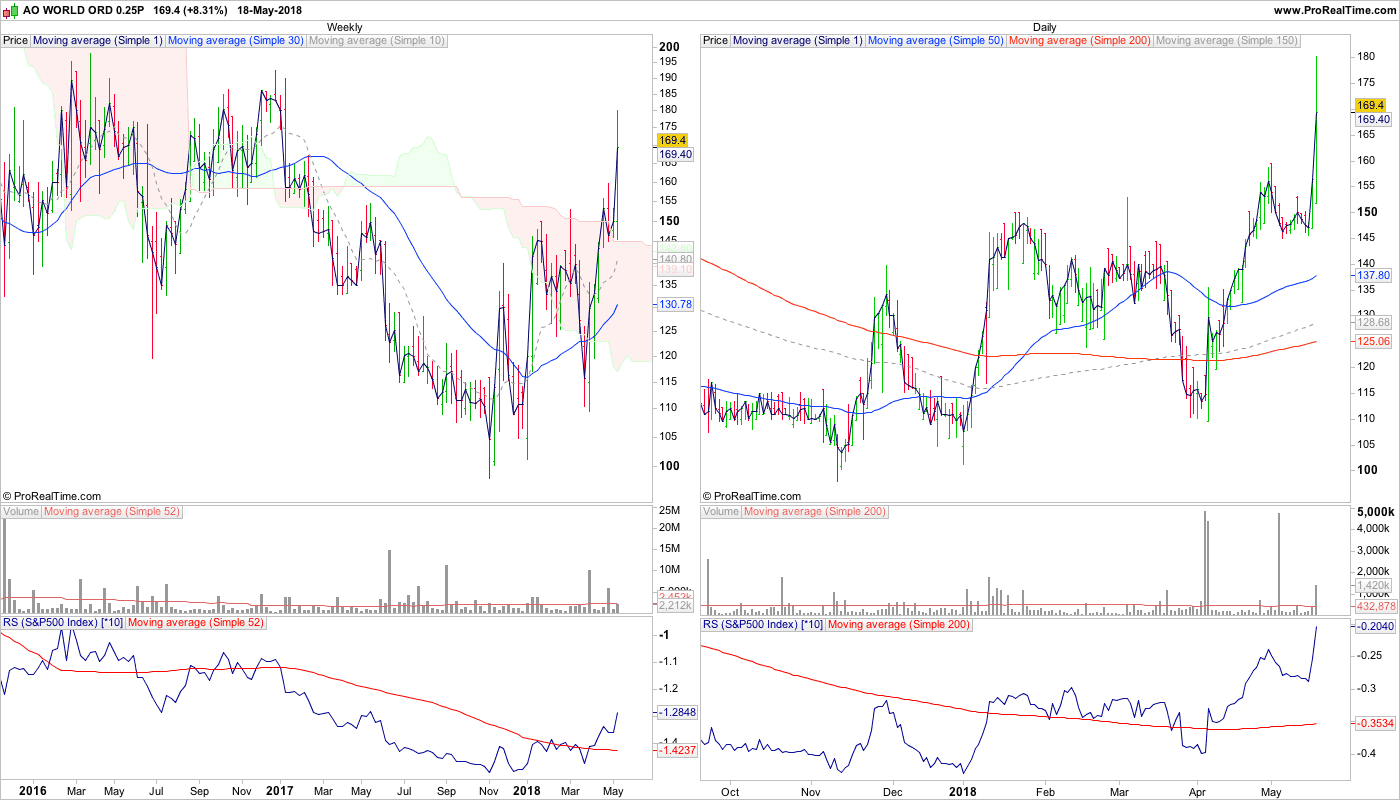Viewport: 1400px width, 800px height.
Task: Click the Price label on the Weekly chart
Action: (x=16, y=41)
